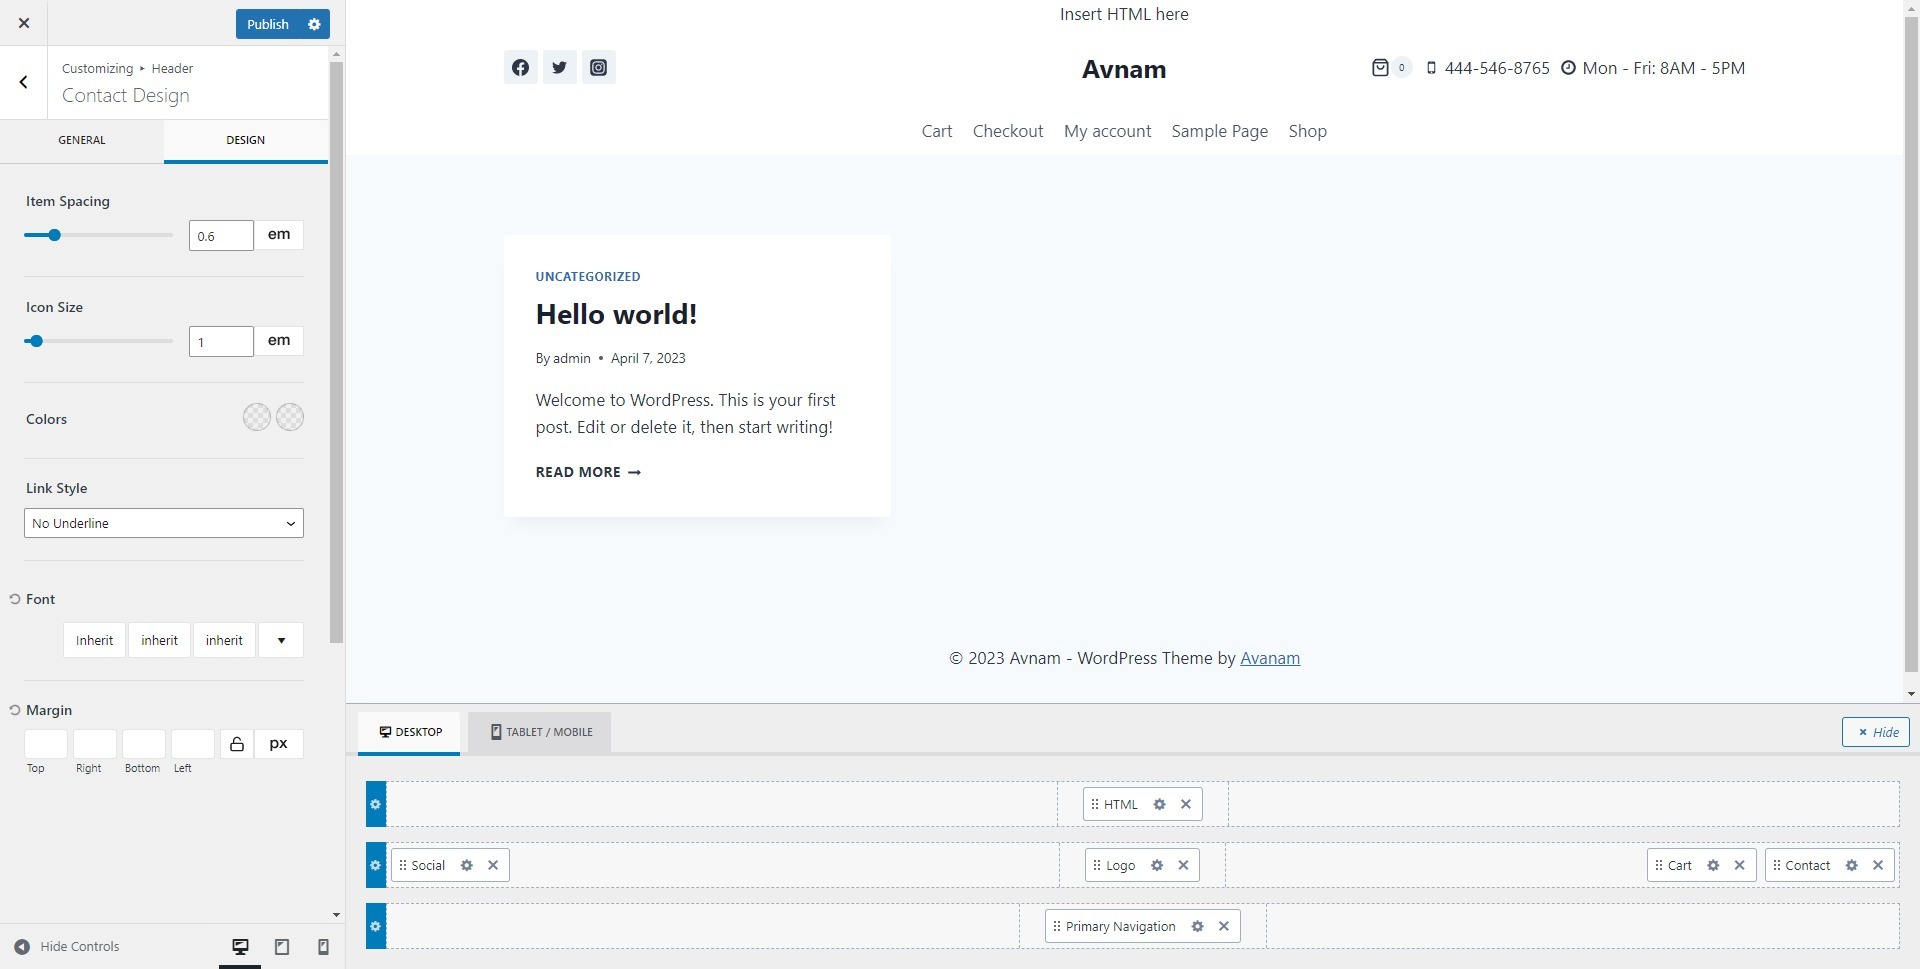Go back to Header section arrow

24,82
